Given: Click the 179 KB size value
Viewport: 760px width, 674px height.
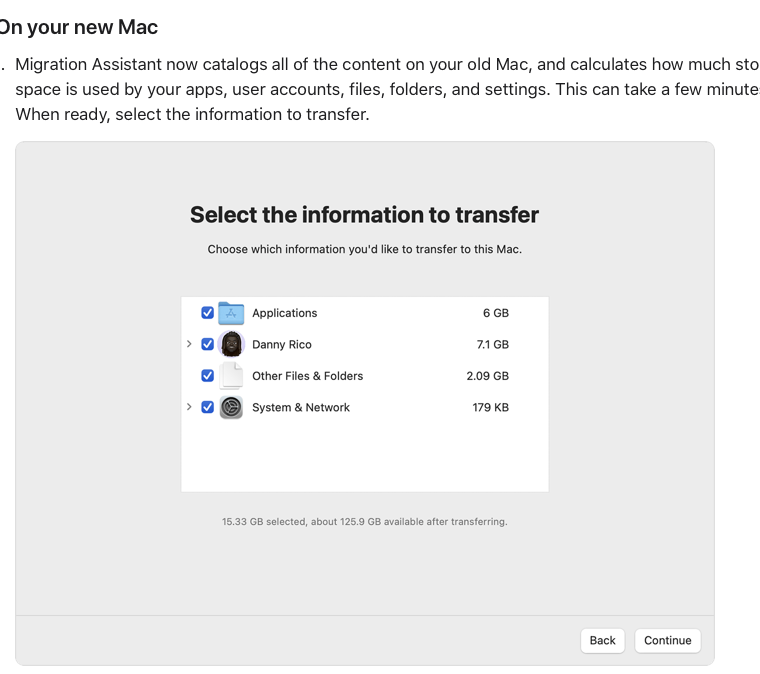Looking at the screenshot, I should click(490, 407).
